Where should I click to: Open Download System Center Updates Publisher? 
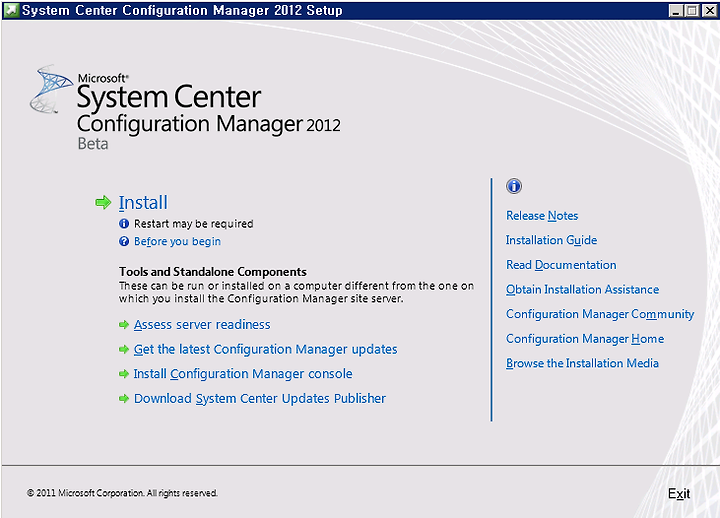[x=260, y=399]
